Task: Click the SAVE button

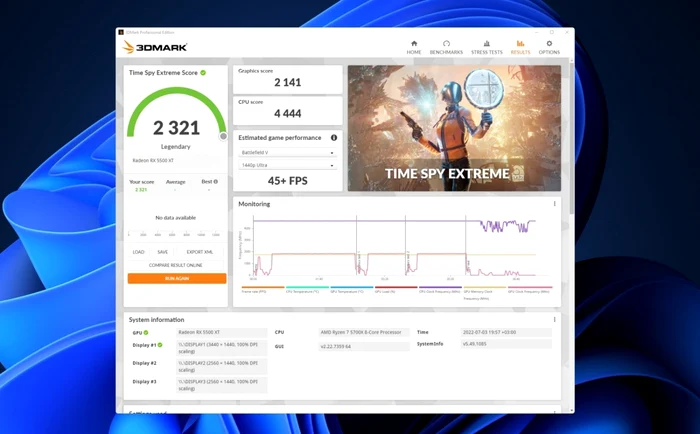Action: 162,252
